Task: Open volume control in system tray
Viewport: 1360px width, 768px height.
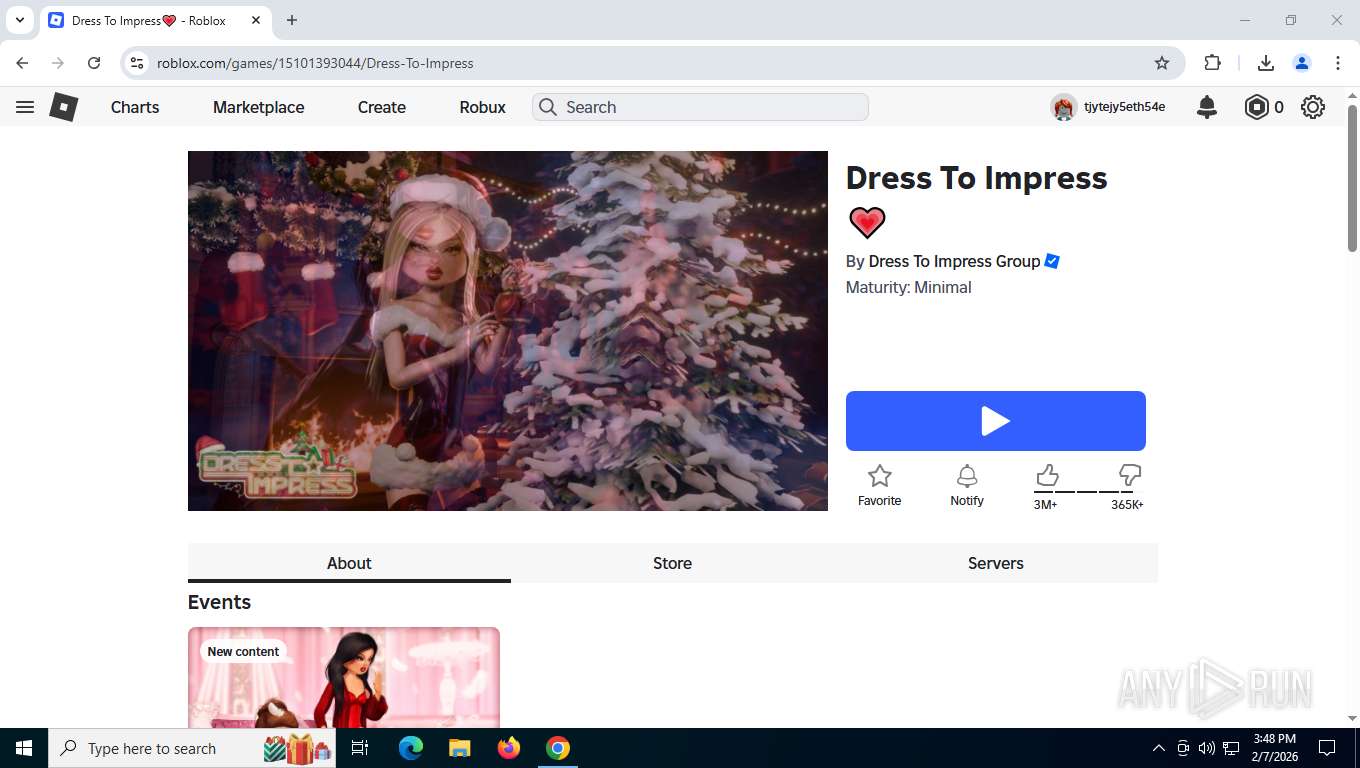Action: click(1207, 748)
